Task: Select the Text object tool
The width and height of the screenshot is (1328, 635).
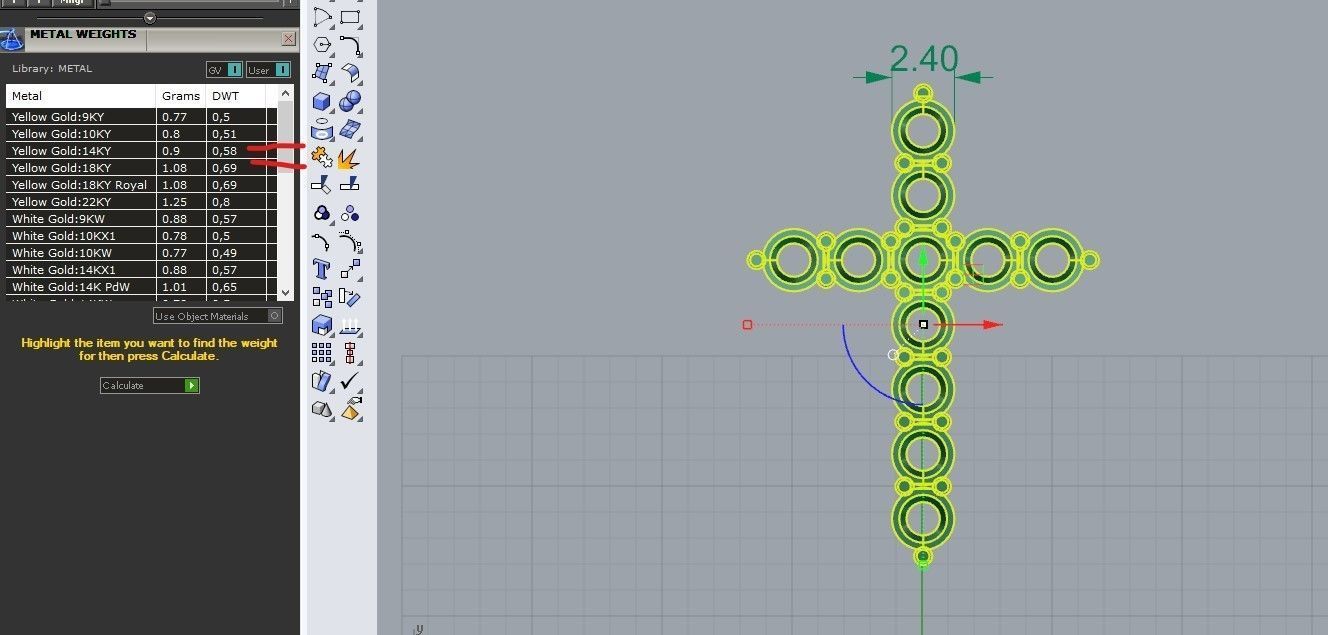Action: (321, 269)
